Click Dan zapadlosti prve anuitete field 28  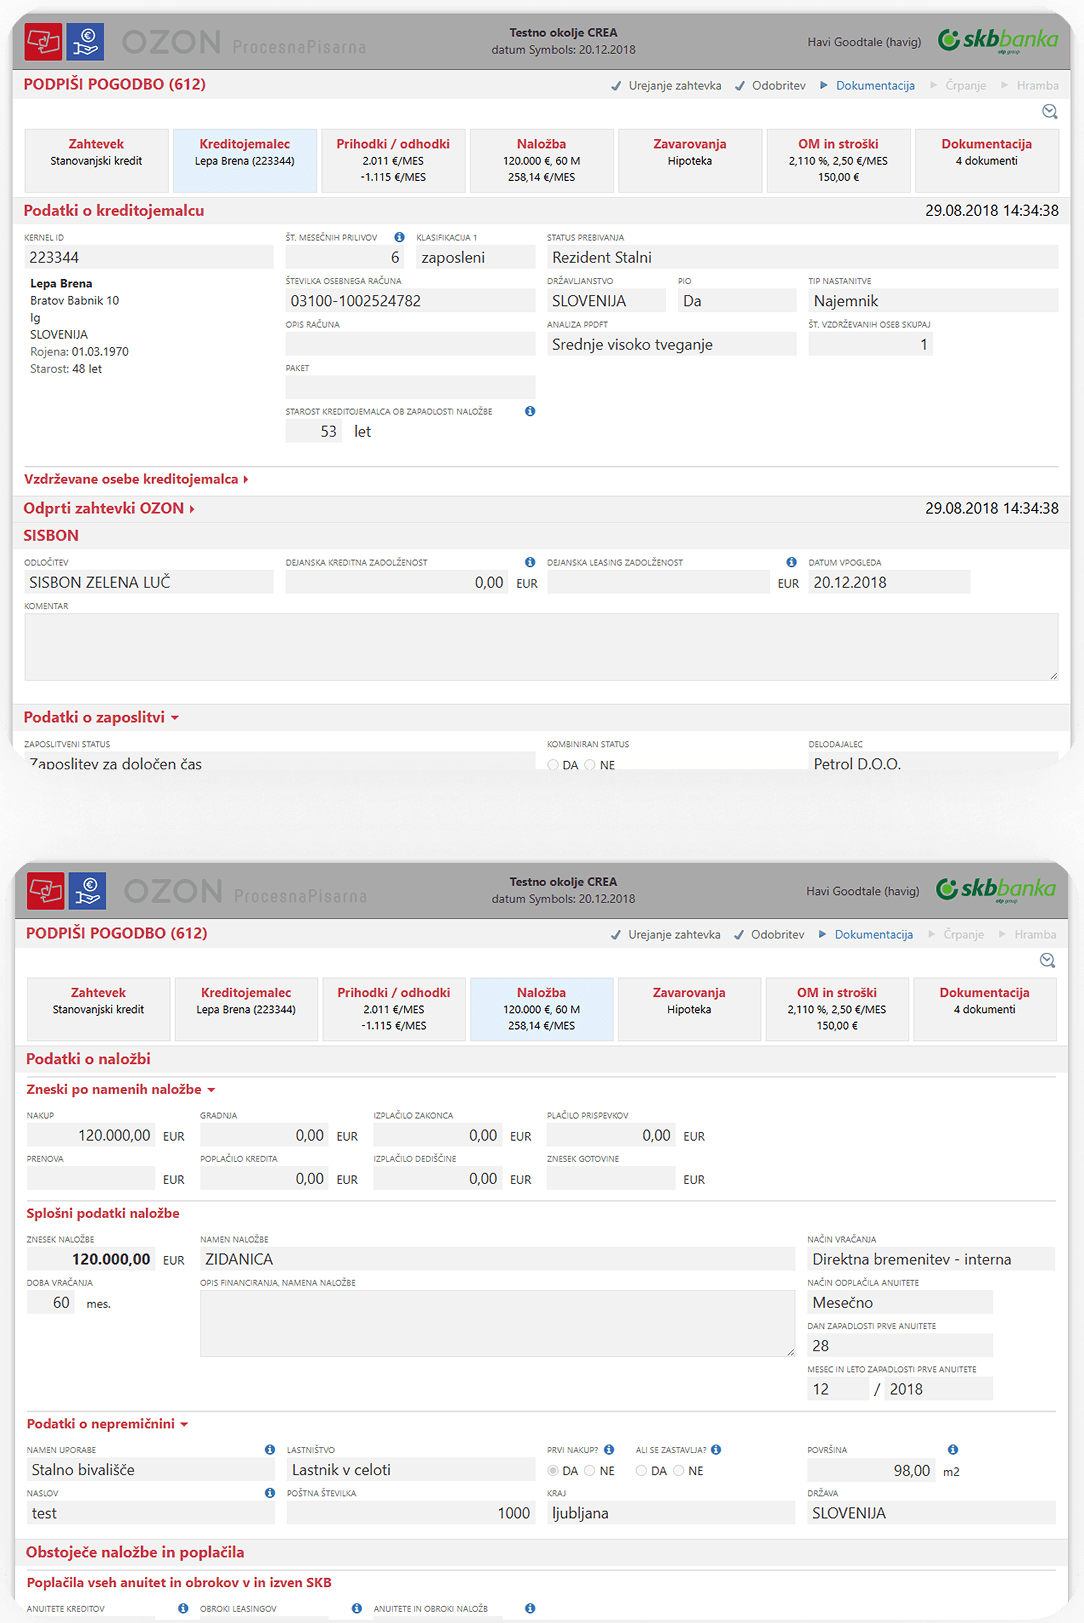coord(900,1346)
